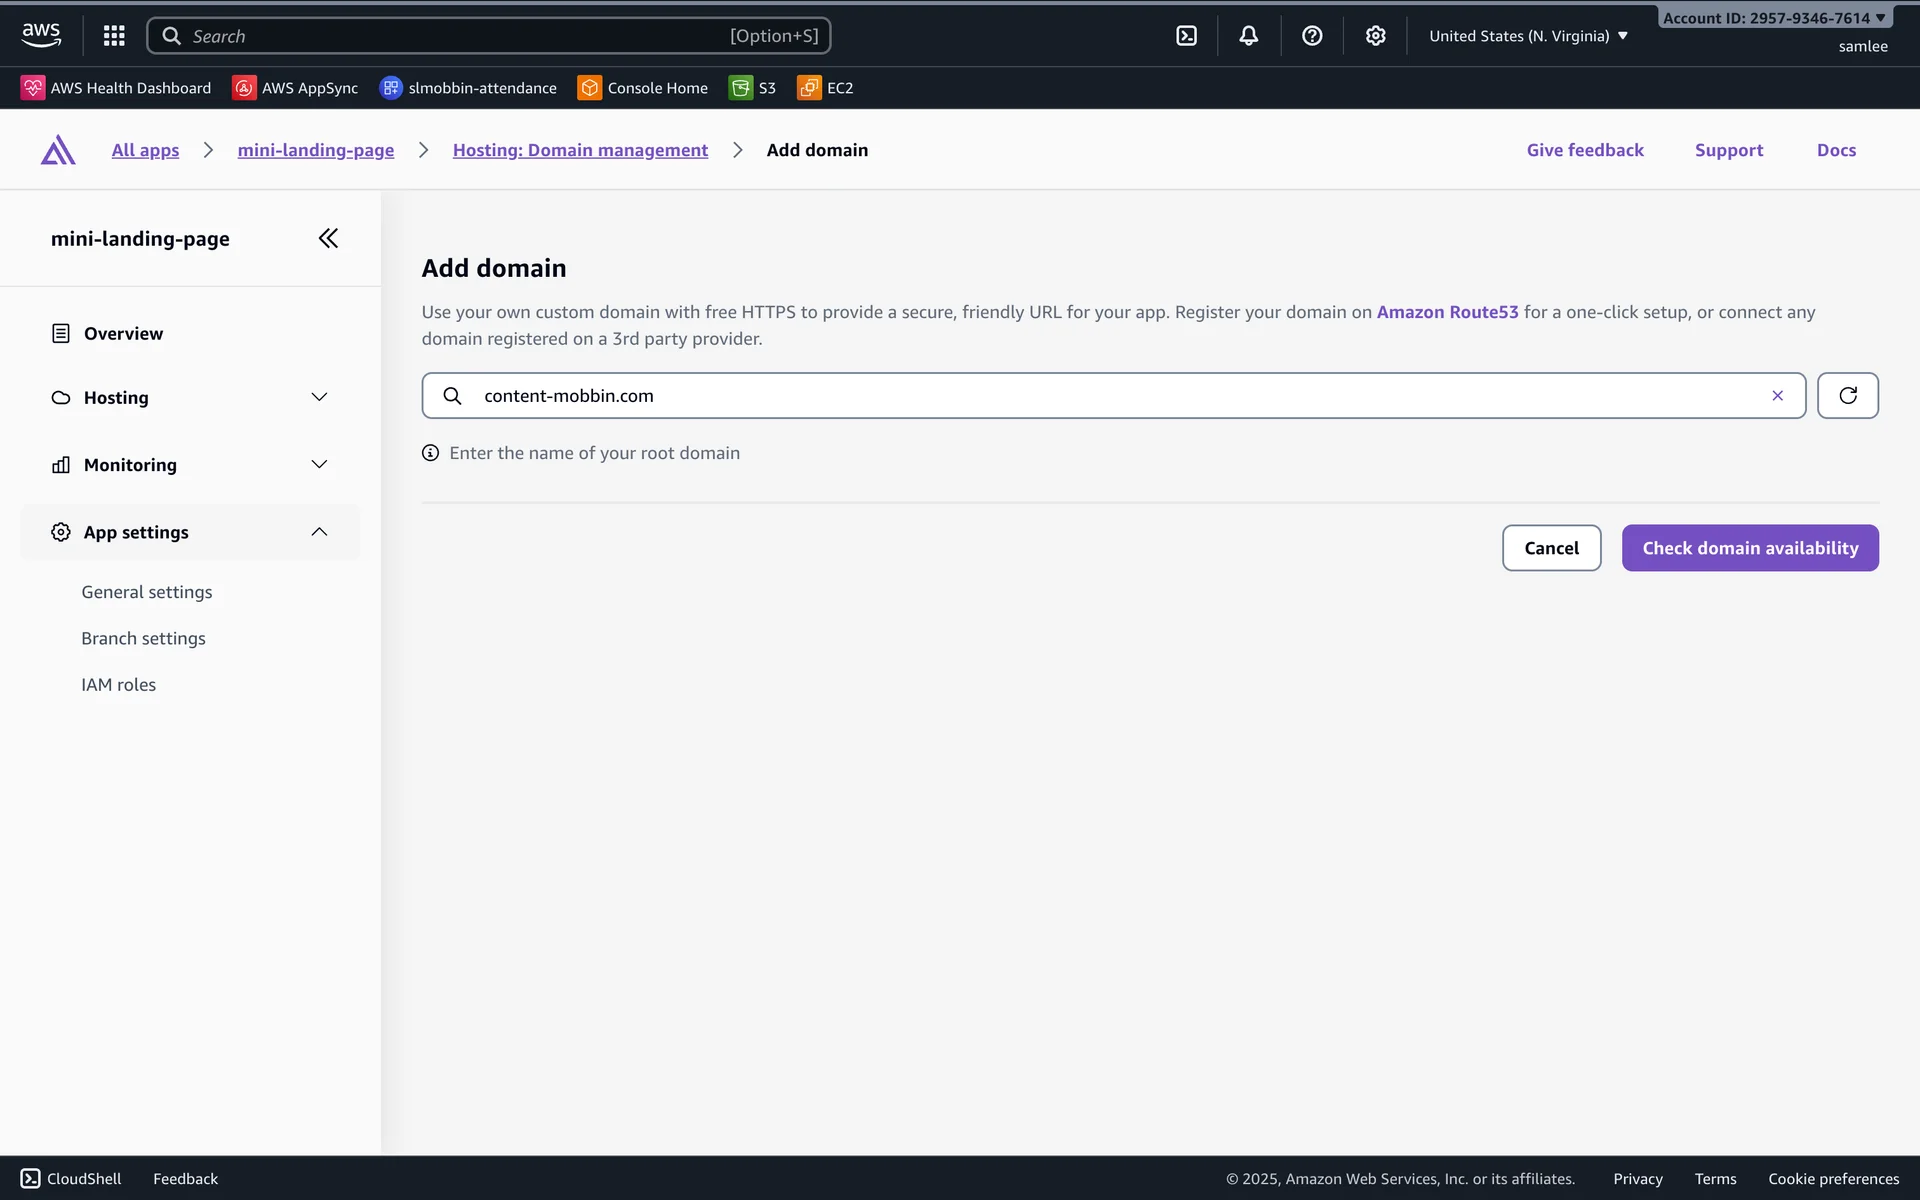Open the console settings gear icon
The height and width of the screenshot is (1200, 1920).
click(1375, 36)
